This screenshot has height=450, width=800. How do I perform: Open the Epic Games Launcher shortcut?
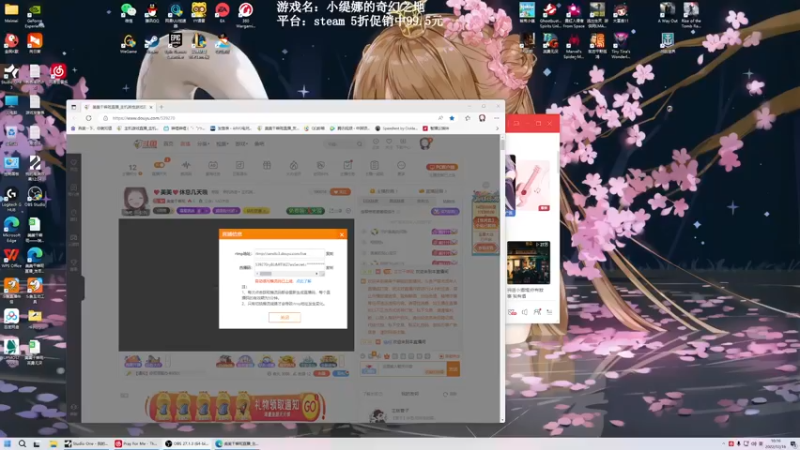(x=176, y=41)
